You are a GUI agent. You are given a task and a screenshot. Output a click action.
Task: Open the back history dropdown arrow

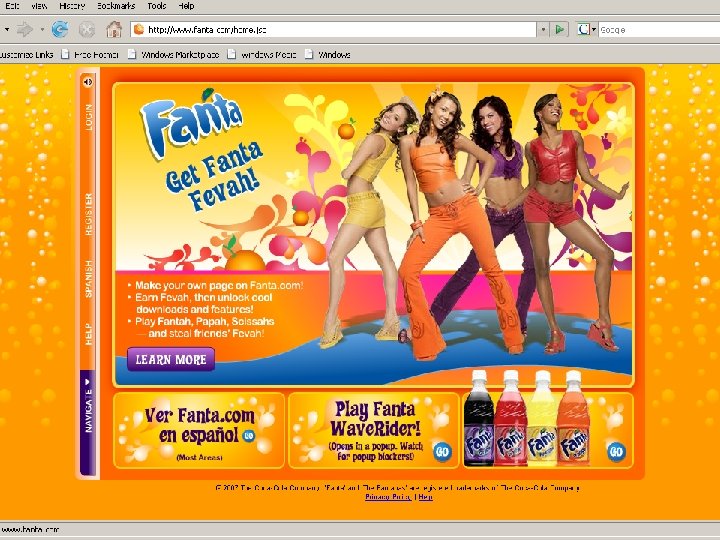coord(6,30)
